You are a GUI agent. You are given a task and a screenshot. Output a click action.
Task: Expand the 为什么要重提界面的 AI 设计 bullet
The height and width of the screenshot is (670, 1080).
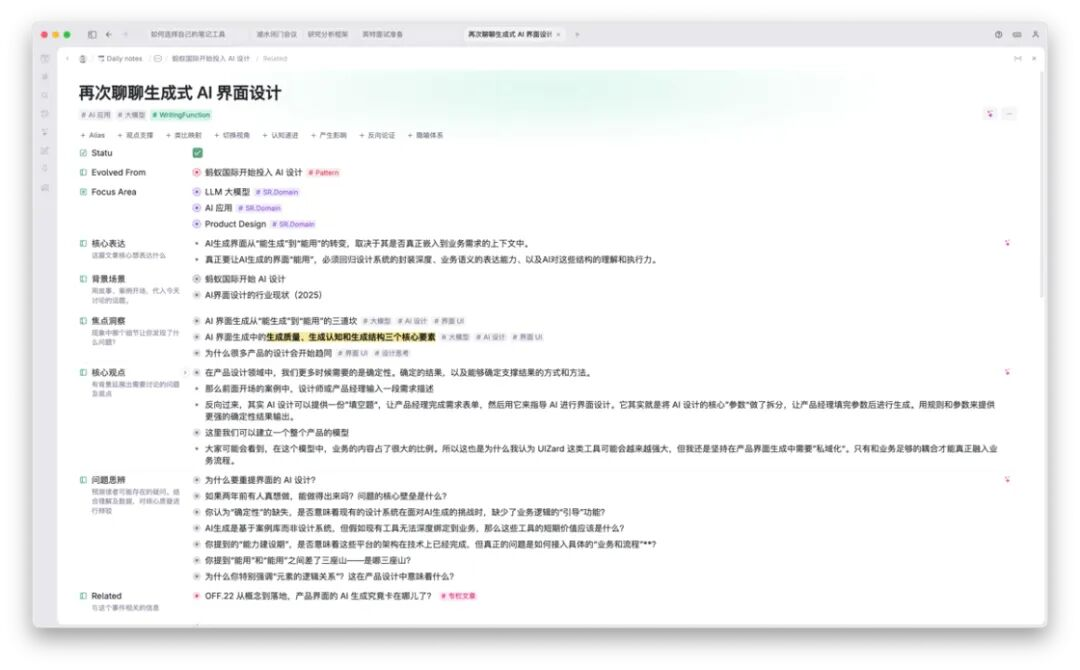[x=196, y=480]
